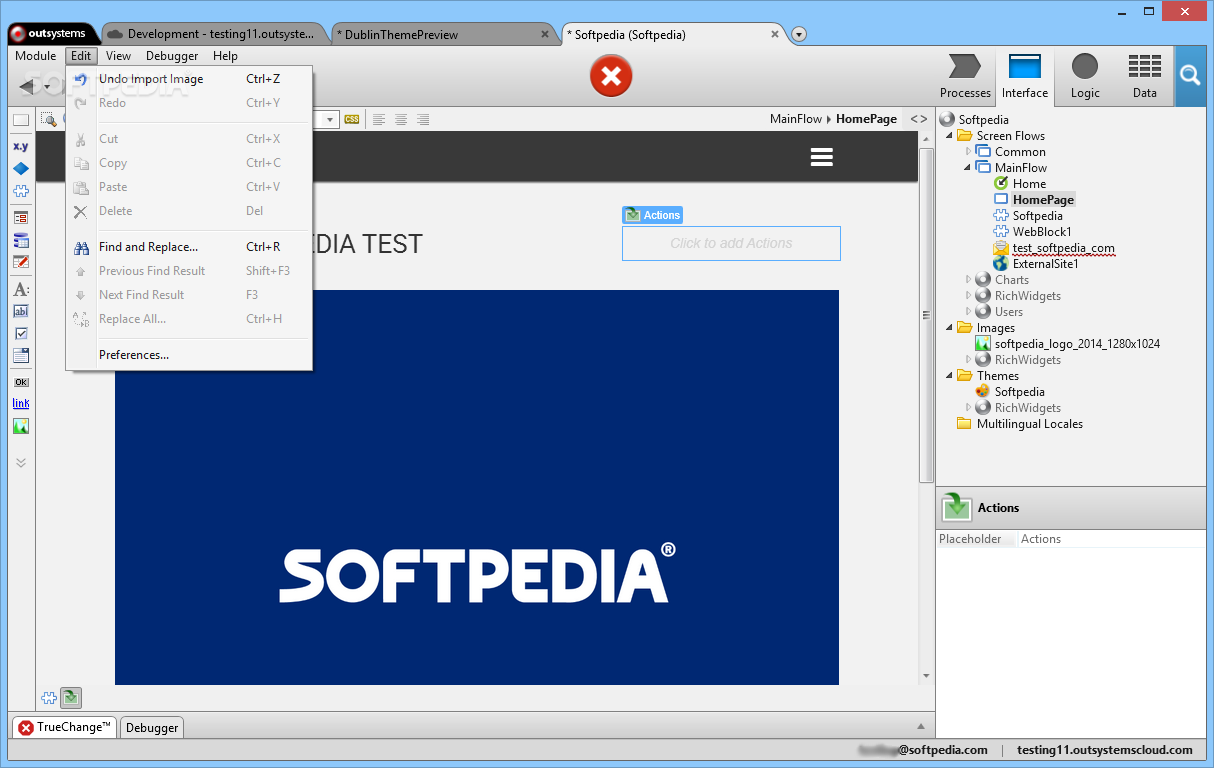Screen dimensions: 1214x768
Task: Open the style class dropdown arrow
Action: coord(330,119)
